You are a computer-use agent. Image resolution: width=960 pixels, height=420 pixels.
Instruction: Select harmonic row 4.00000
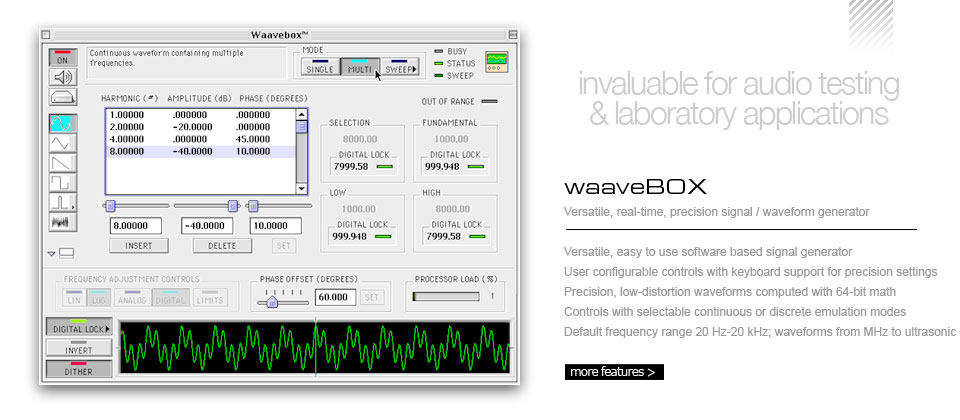200,139
